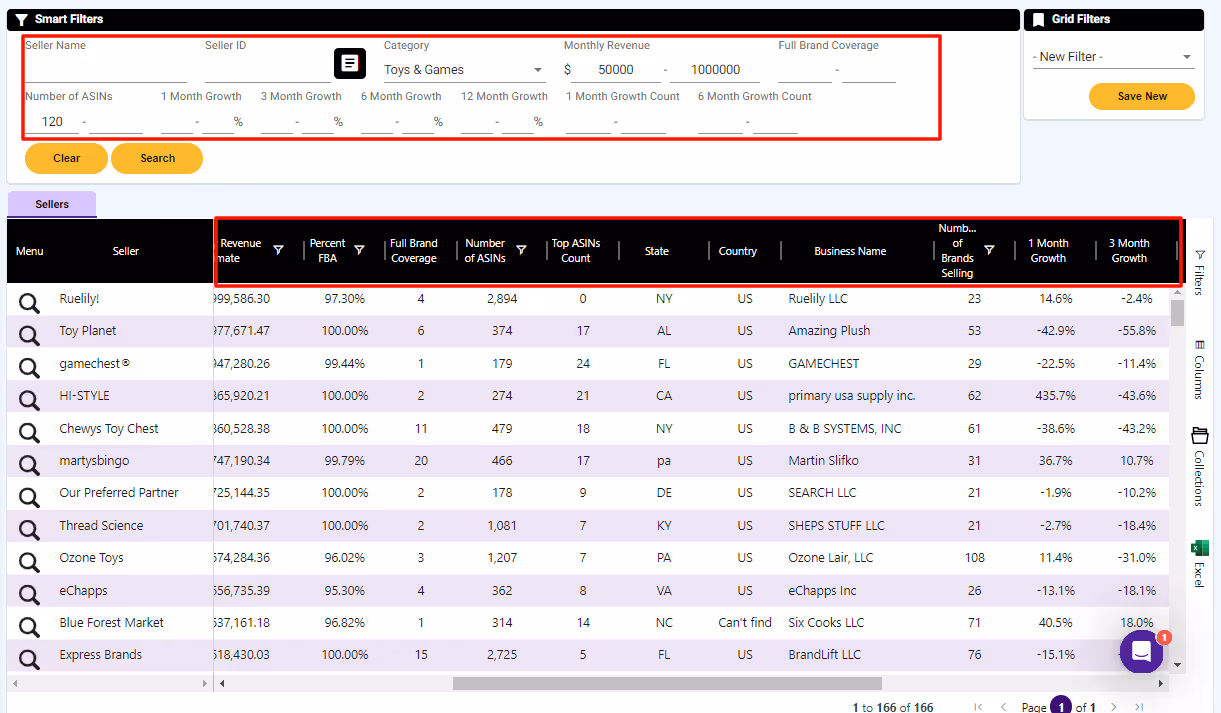Switch to the Sellers tab
The image size is (1221, 713).
click(x=52, y=204)
